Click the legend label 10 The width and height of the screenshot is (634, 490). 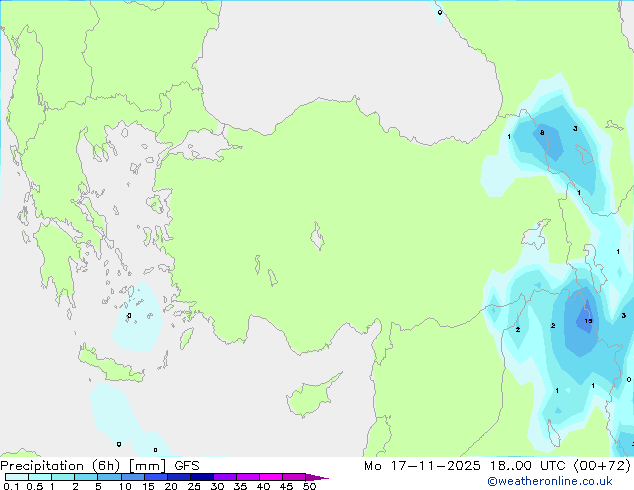click(125, 486)
